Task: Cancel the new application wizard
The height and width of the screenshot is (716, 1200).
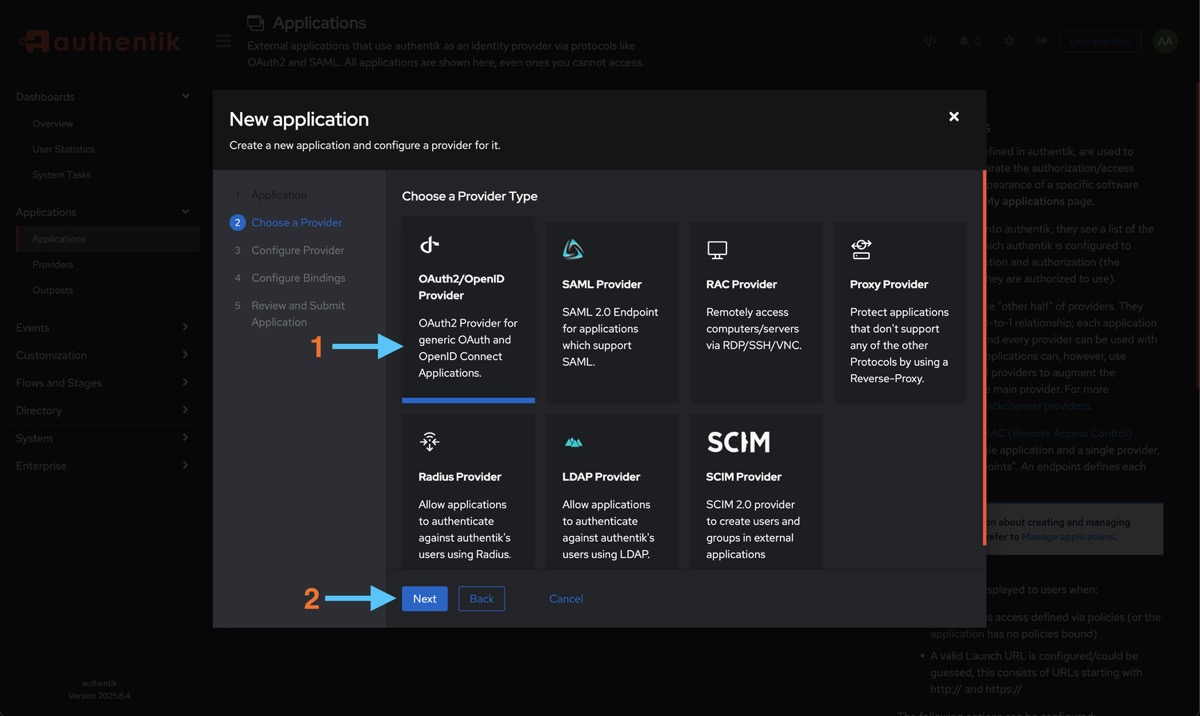Action: (566, 598)
